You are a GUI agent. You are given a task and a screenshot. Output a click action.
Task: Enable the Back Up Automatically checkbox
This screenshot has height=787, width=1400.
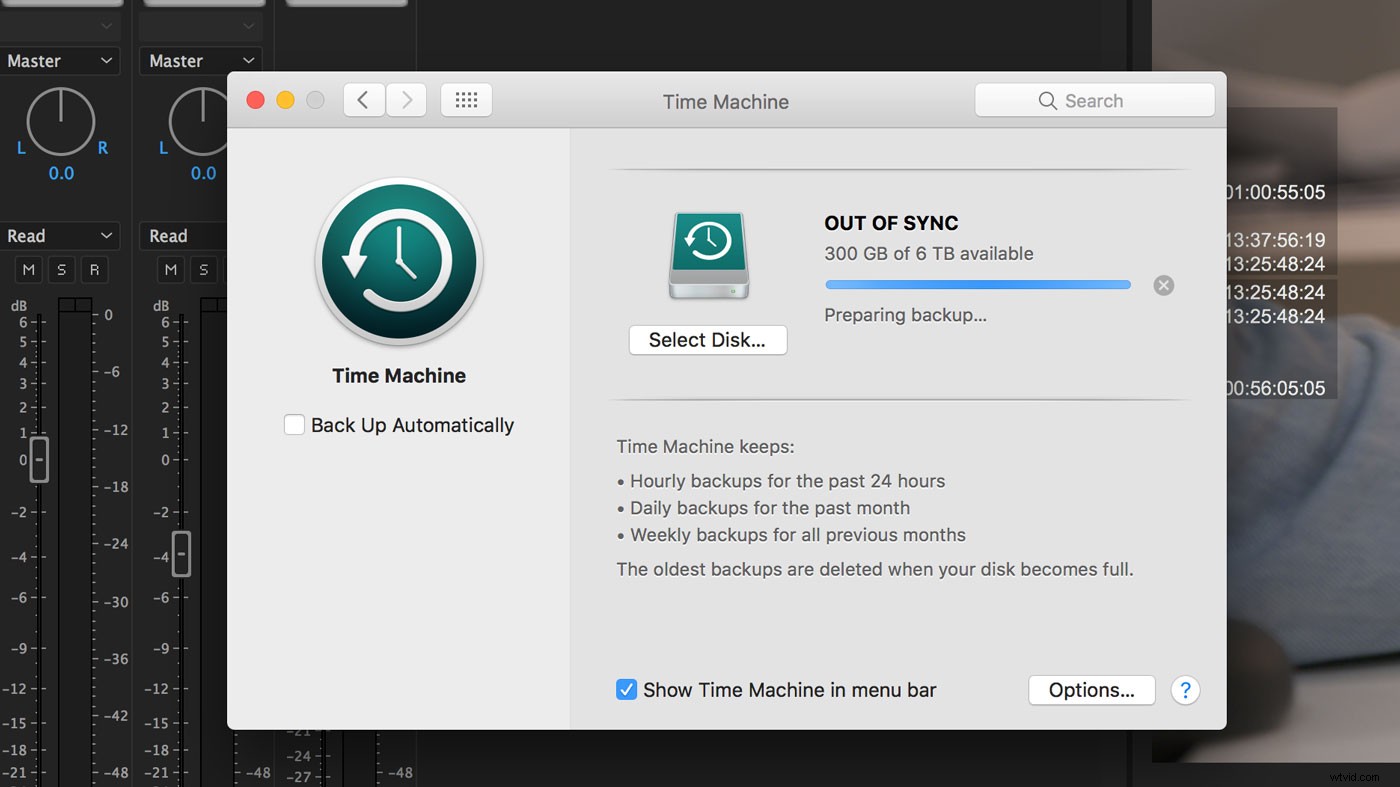(294, 424)
